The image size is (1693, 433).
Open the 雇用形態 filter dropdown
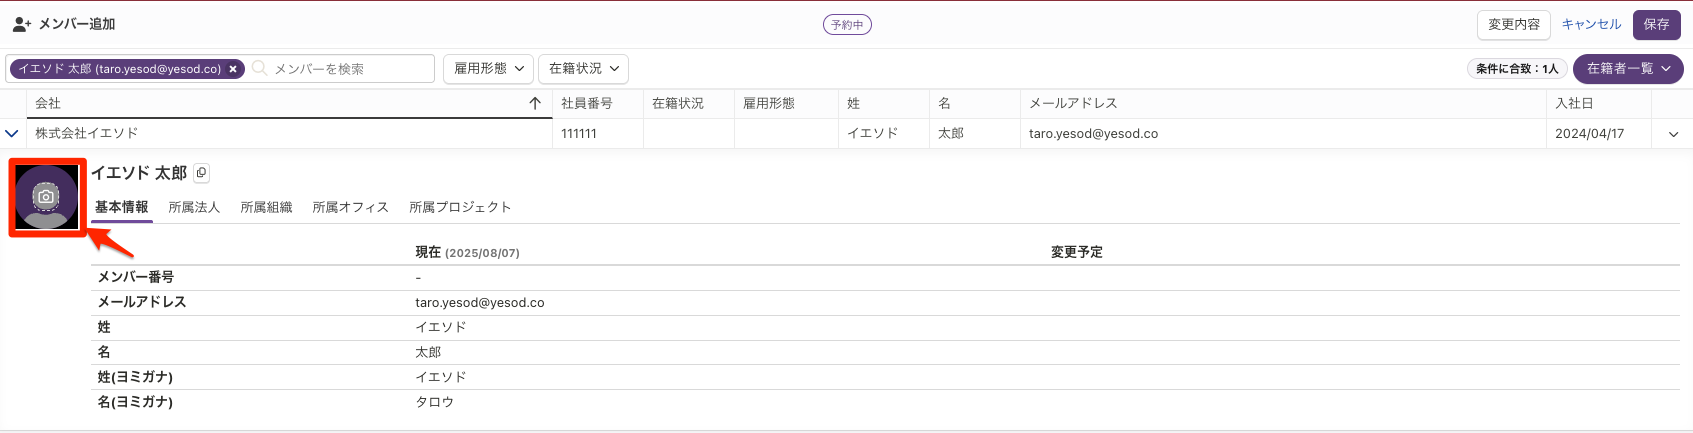[489, 68]
